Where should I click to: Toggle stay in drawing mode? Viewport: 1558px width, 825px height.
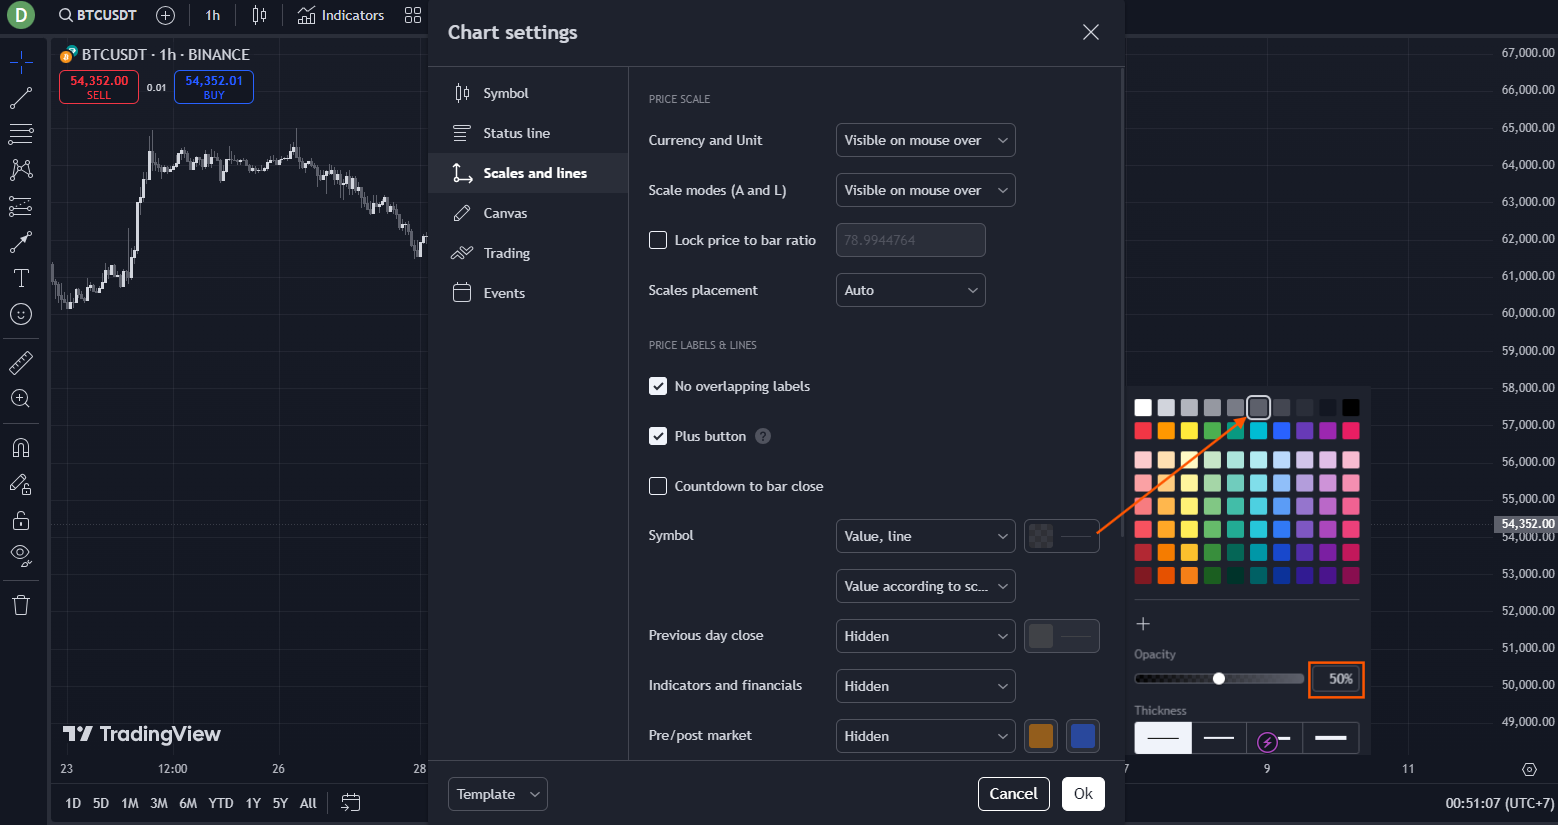point(21,484)
